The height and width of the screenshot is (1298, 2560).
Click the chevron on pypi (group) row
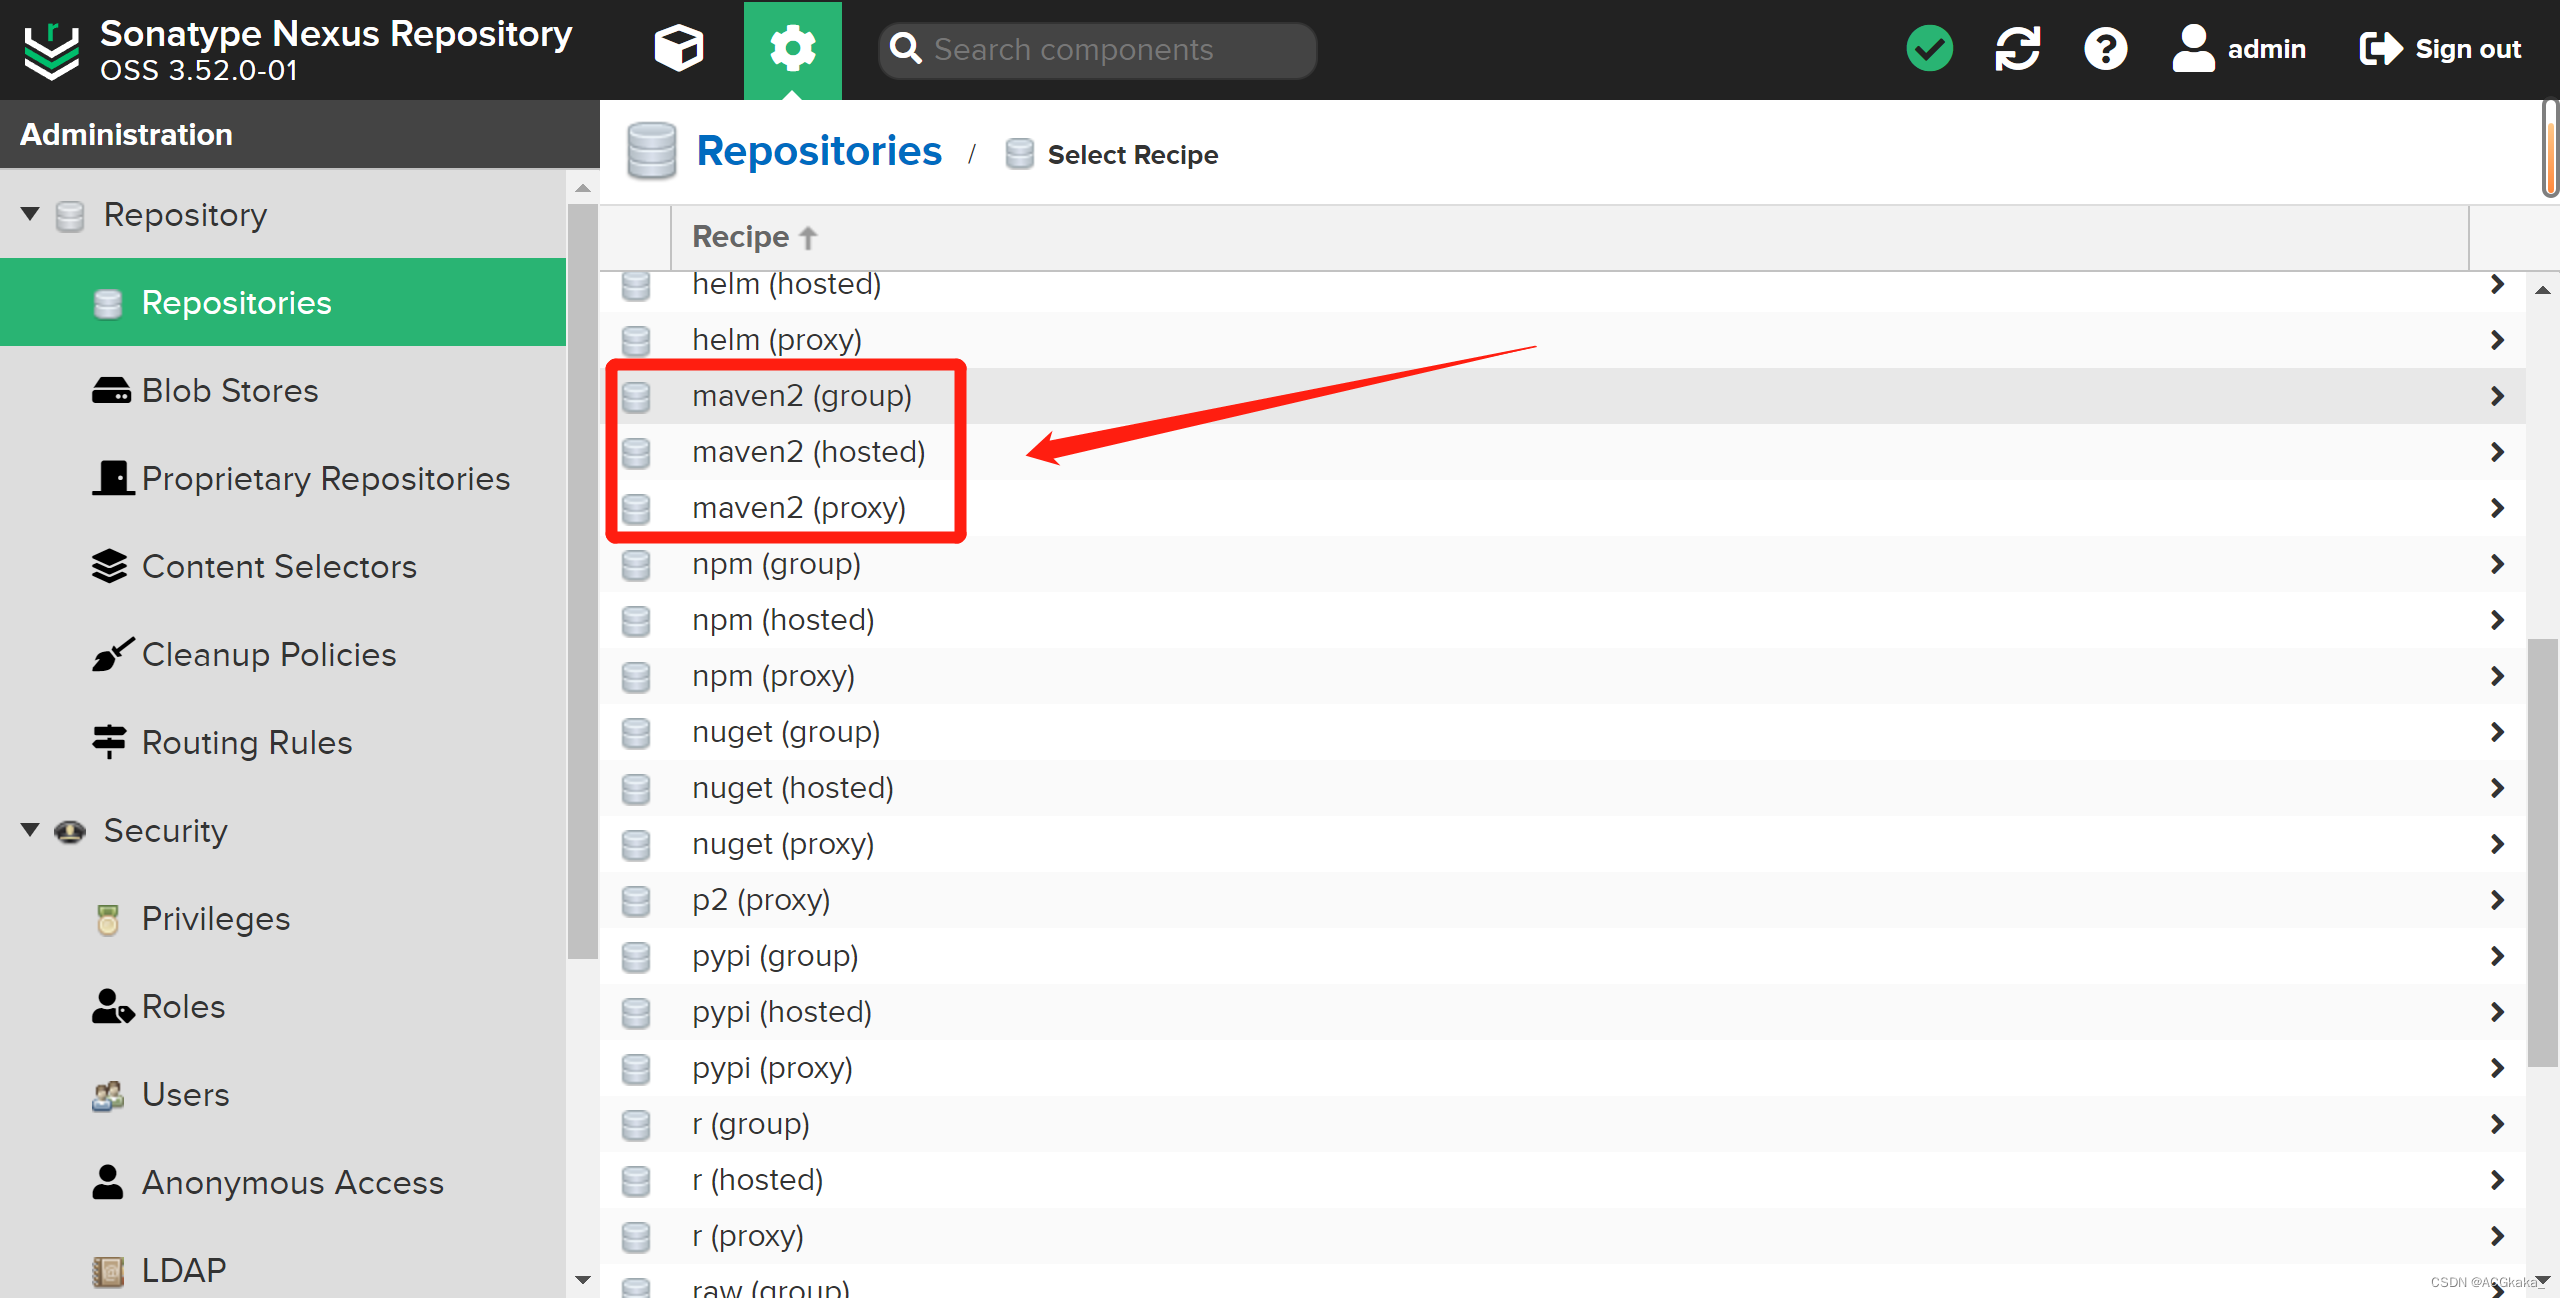[x=2496, y=956]
